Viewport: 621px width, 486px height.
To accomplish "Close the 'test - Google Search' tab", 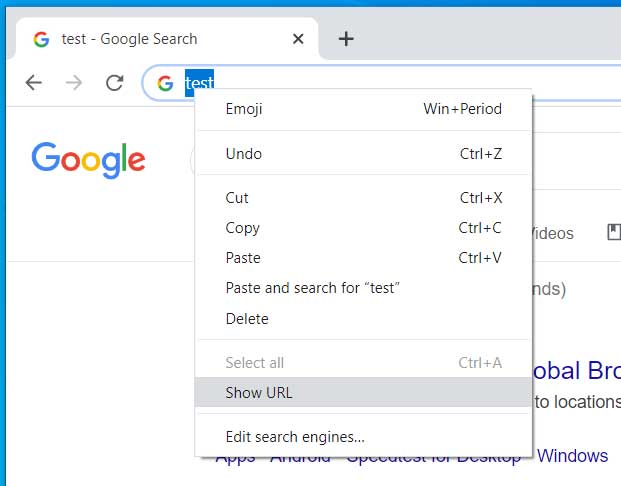I will [298, 39].
